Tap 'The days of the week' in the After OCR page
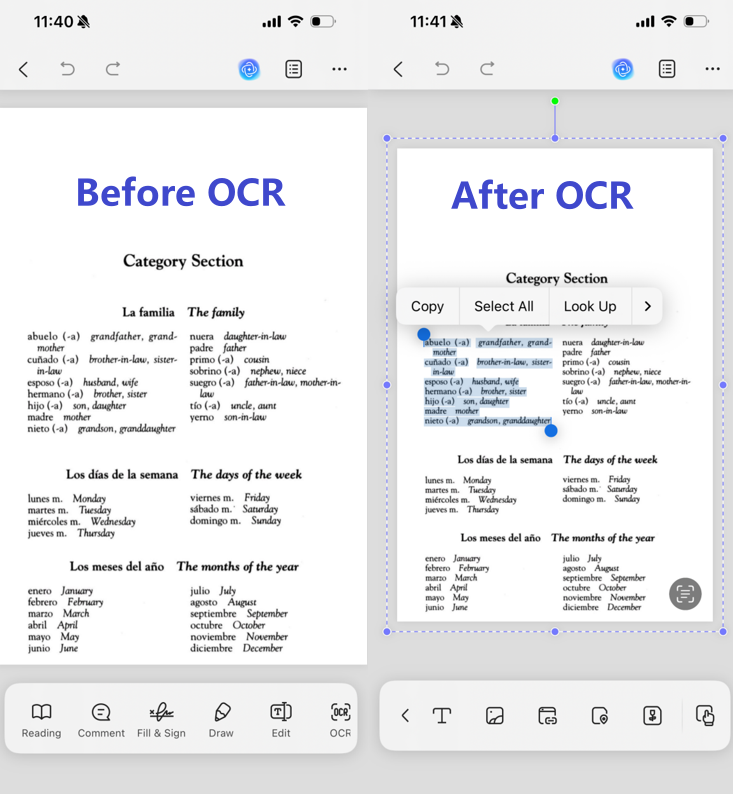 pos(610,460)
